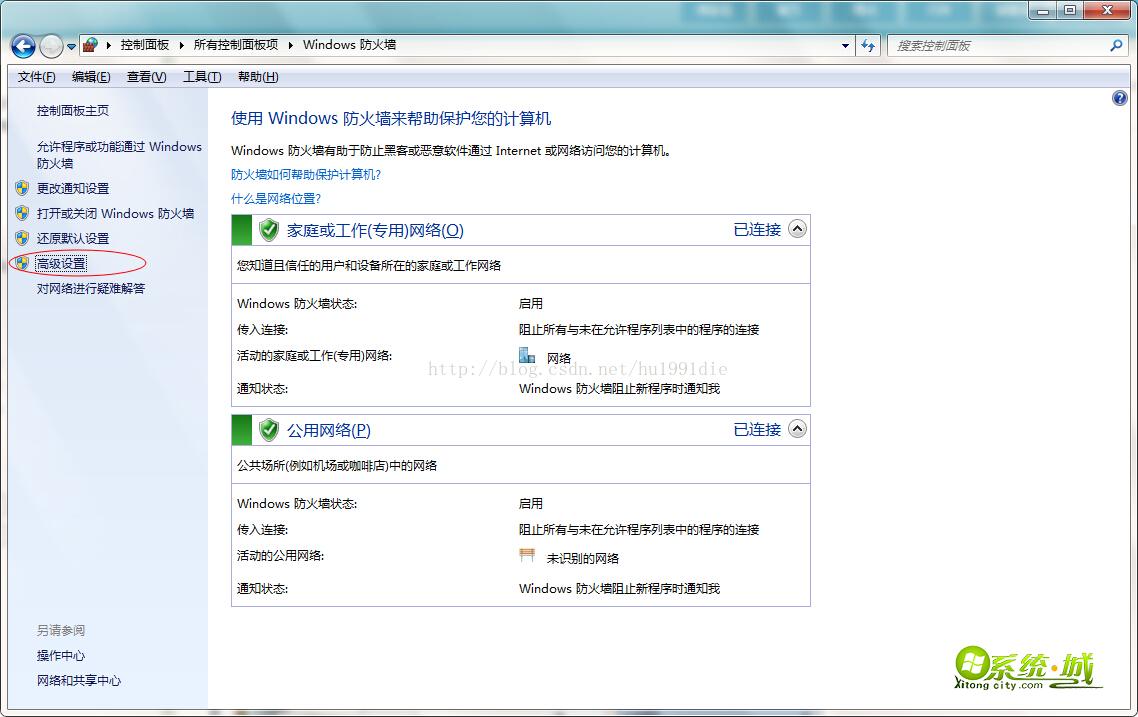This screenshot has width=1138, height=717.
Task: Click the refresh button beside the address bar
Action: (x=868, y=45)
